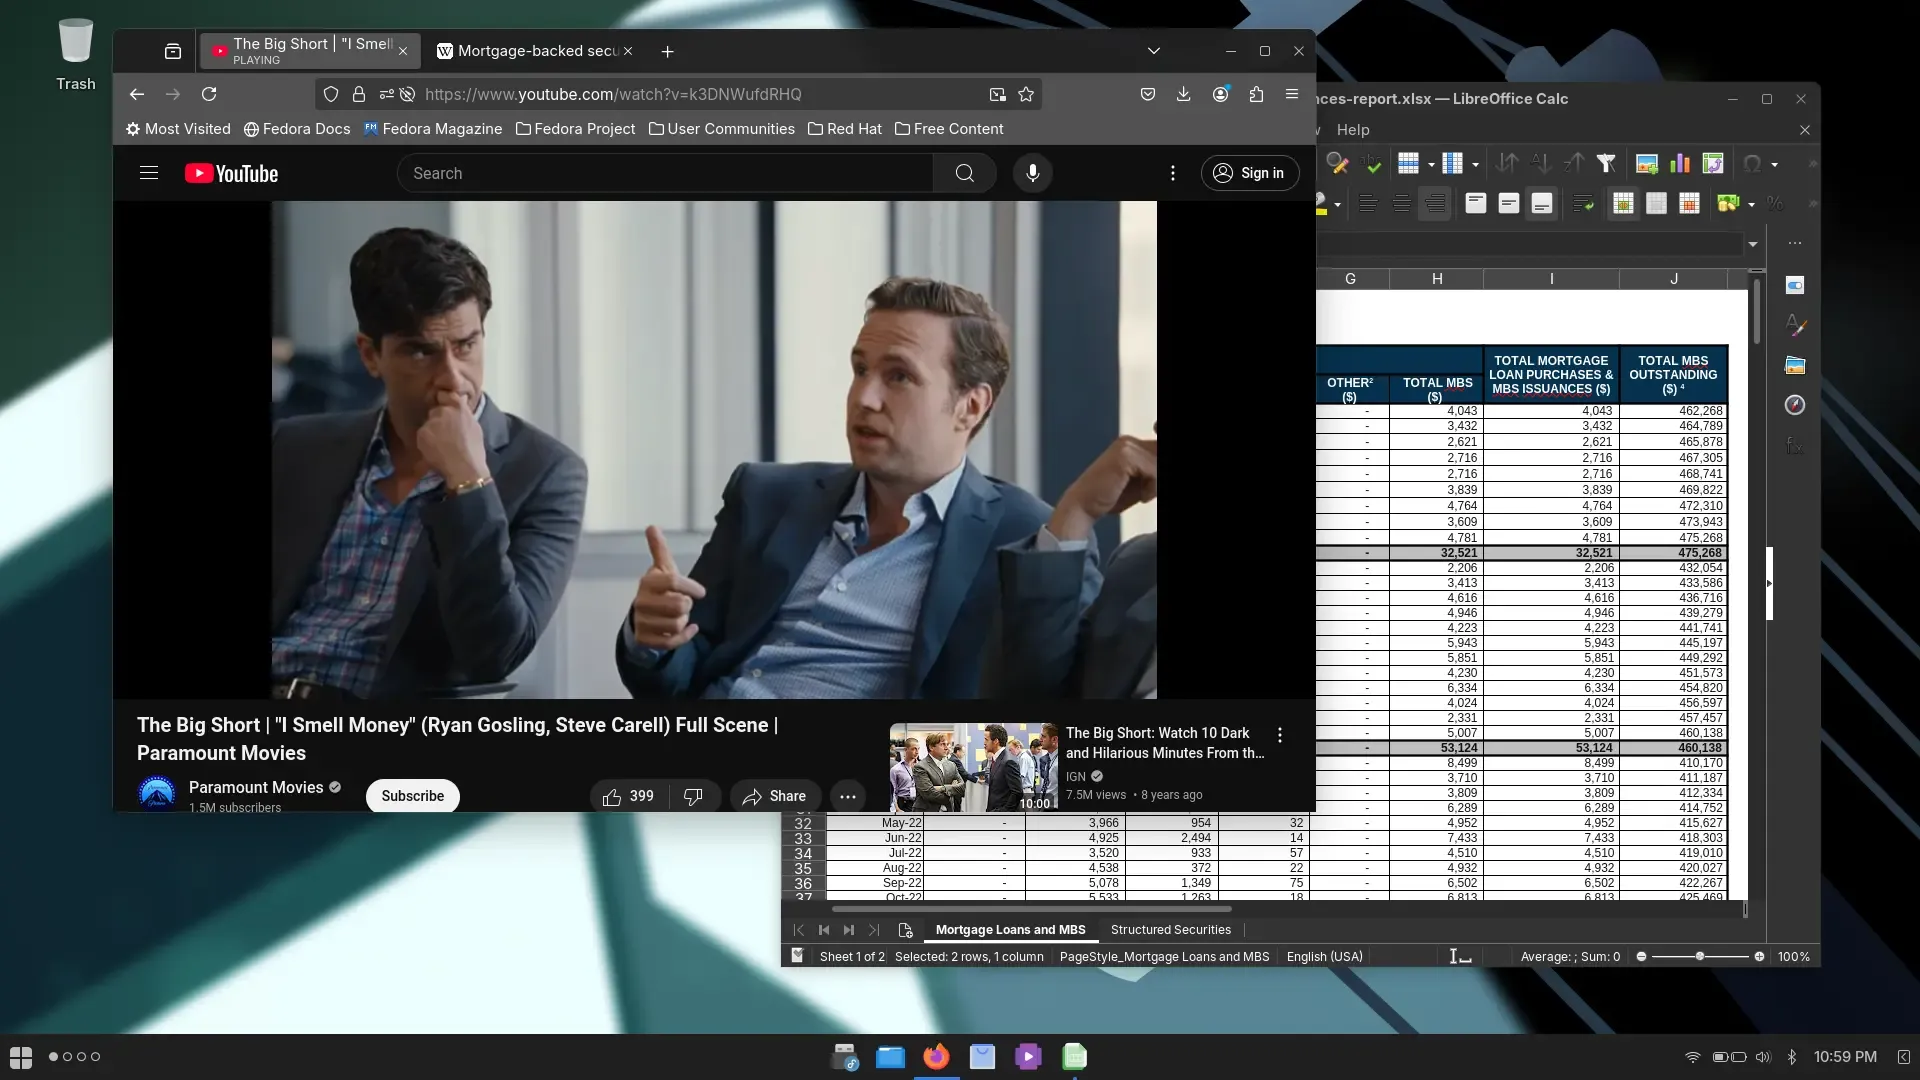Click zoom out minus in Calc status bar
Screen dimensions: 1920x1080
click(1641, 957)
